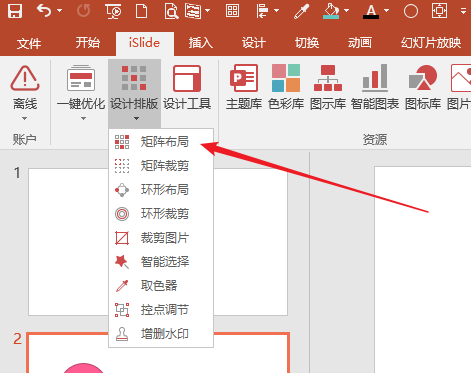Image resolution: width=471 pixels, height=373 pixels.
Task: Click the 设计排版 button
Action: coord(134,93)
